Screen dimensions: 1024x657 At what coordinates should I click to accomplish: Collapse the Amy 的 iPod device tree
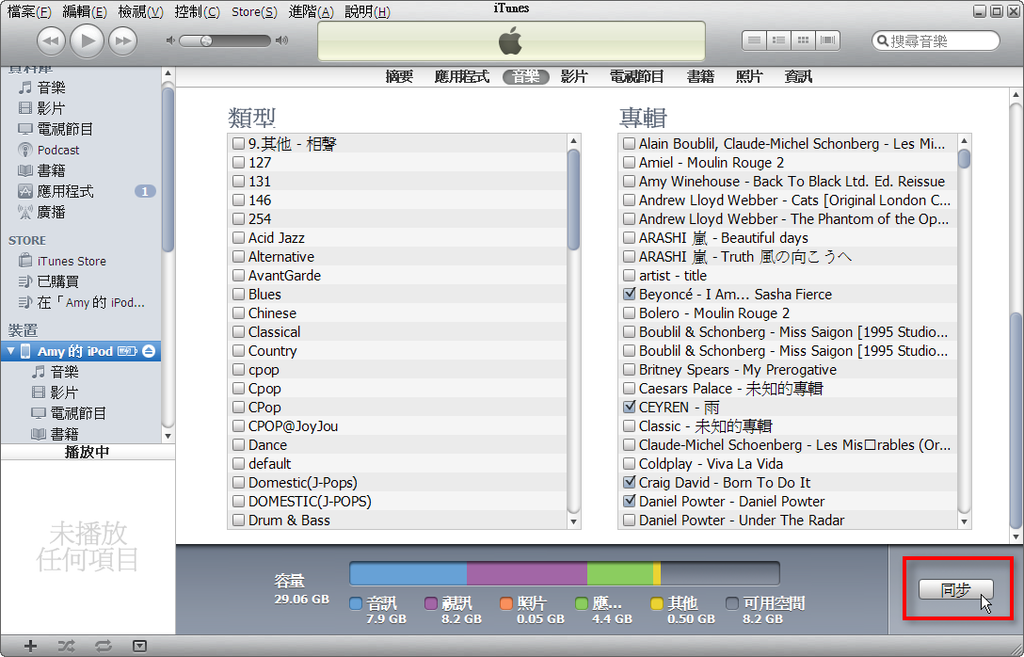coord(10,351)
